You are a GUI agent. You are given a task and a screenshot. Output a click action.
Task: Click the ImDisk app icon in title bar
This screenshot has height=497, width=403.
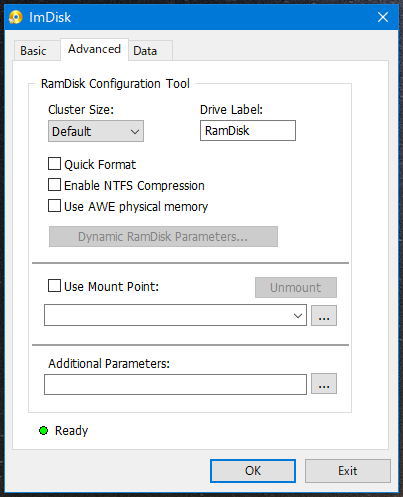point(16,17)
